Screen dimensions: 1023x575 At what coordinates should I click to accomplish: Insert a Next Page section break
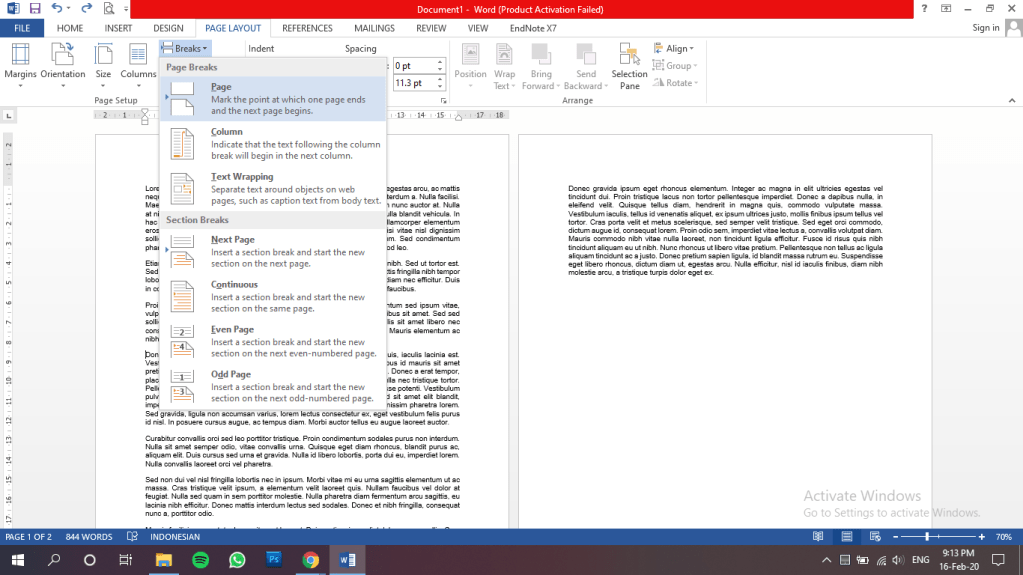pos(272,252)
